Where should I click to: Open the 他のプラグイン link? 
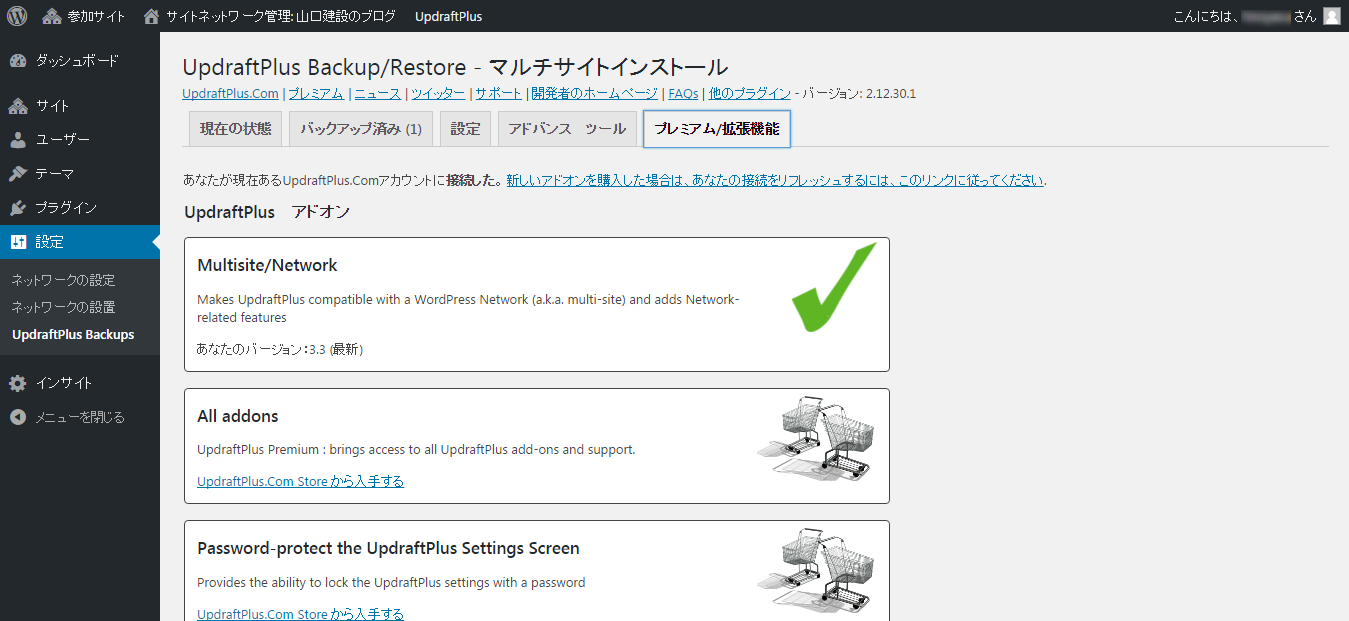(749, 94)
